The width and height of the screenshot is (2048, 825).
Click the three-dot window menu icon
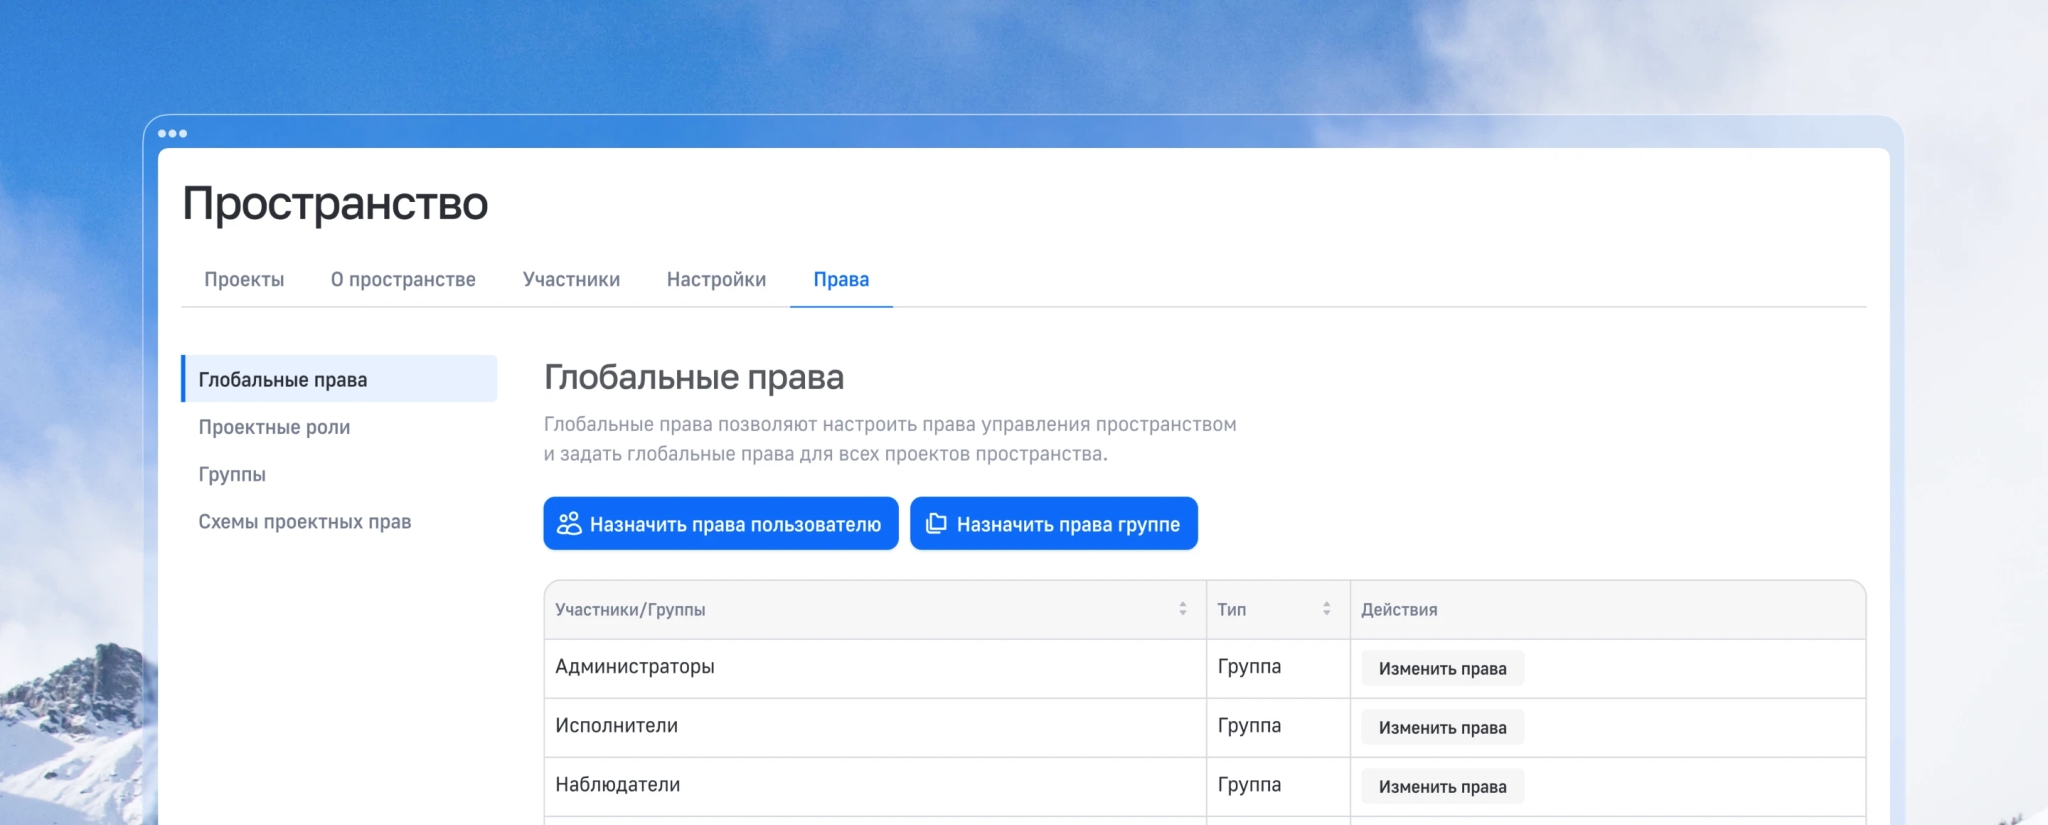tap(172, 133)
